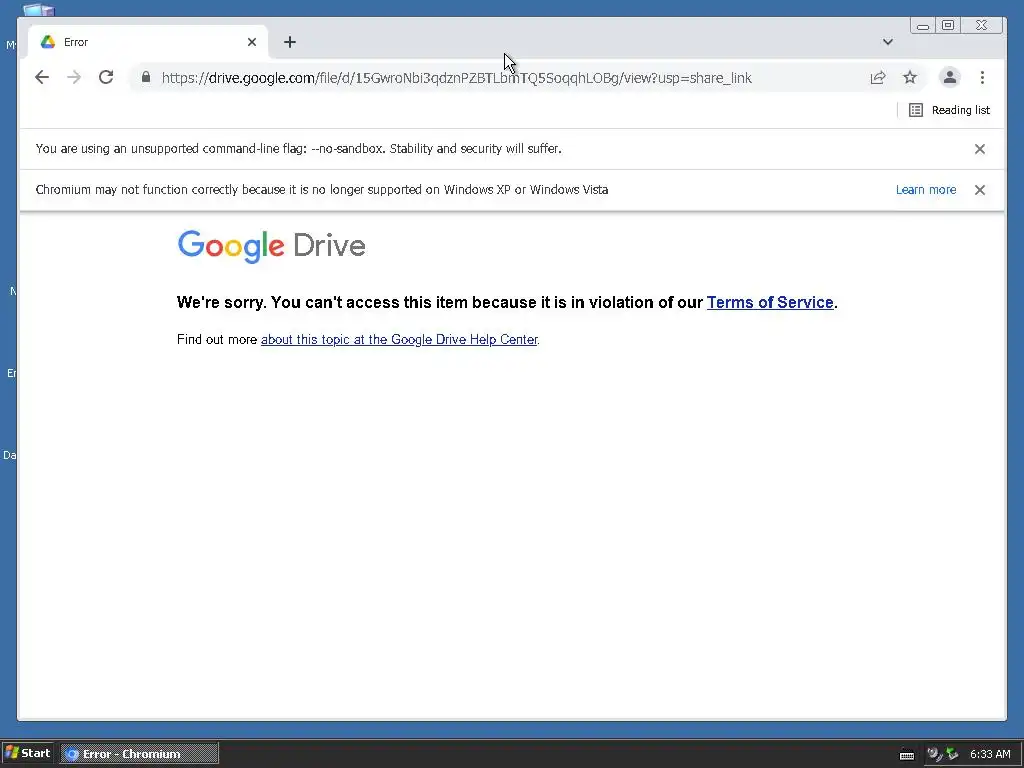Click the Drive favicon on the tab
1024x768 pixels.
pos(48,42)
